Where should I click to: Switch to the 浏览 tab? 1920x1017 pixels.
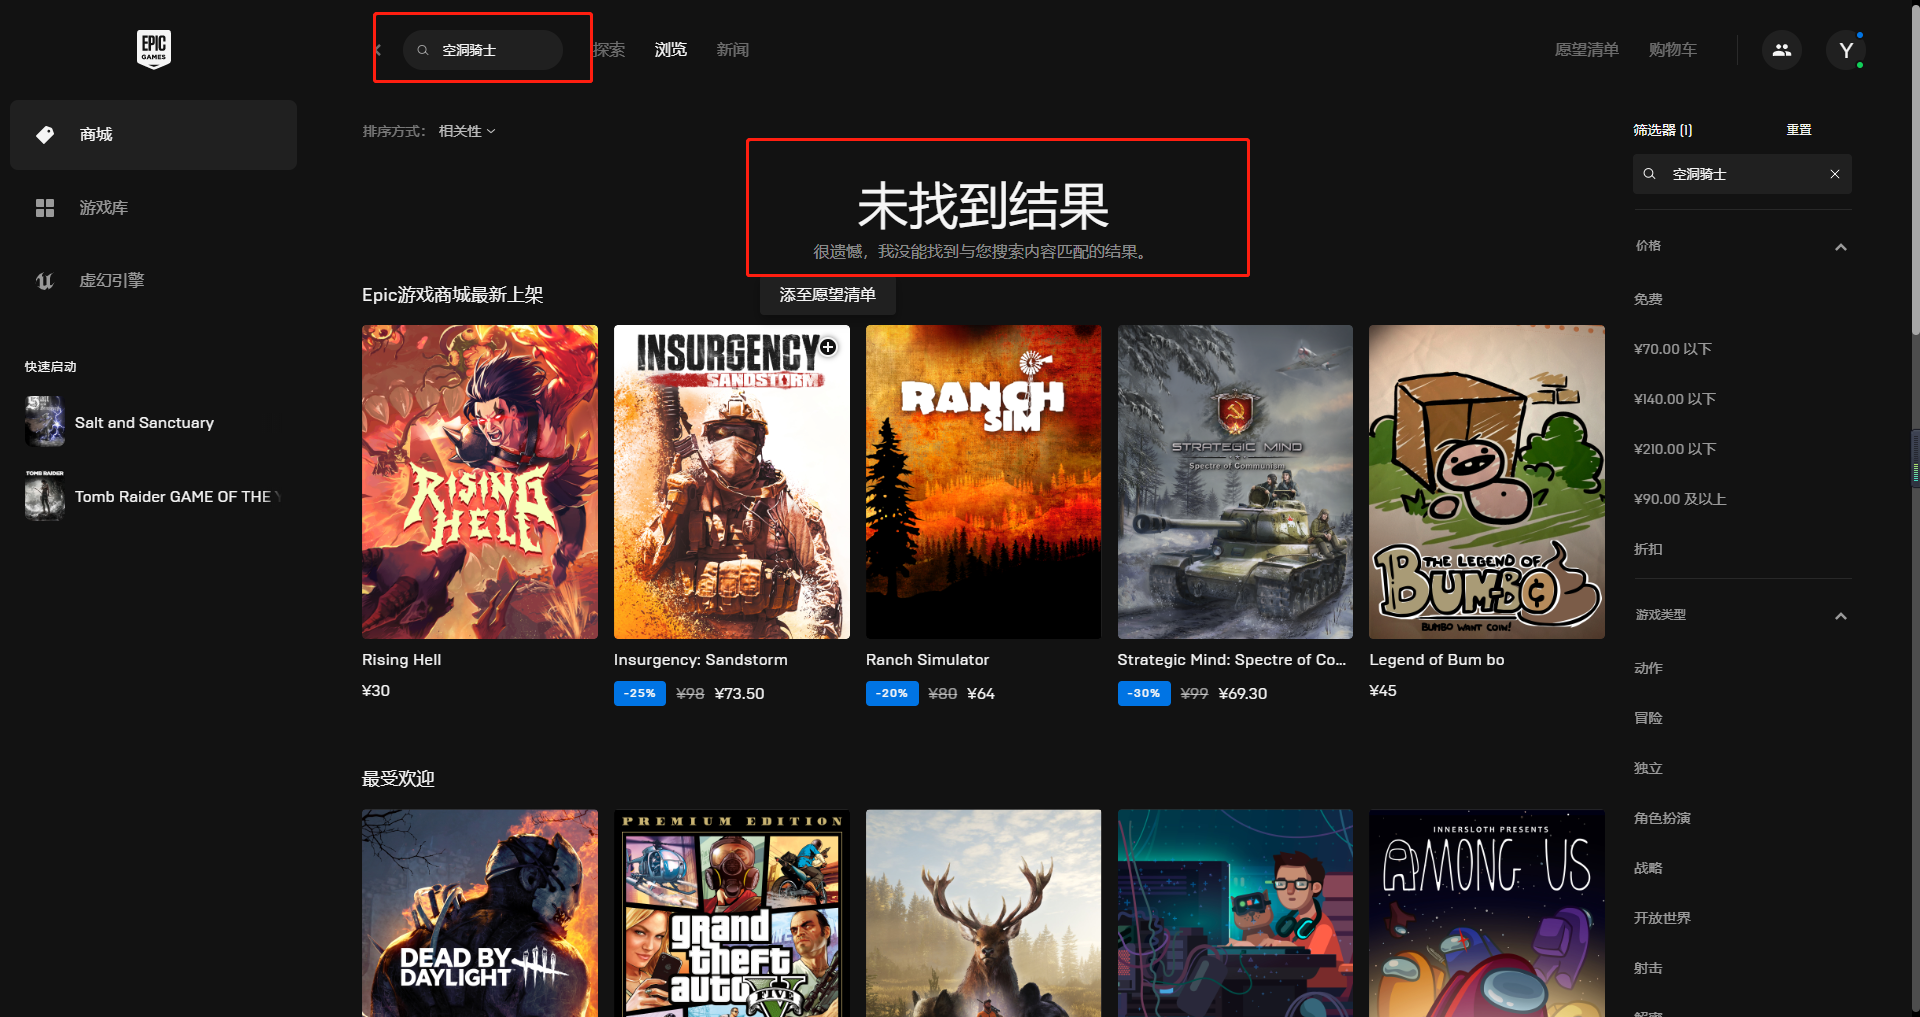[x=671, y=50]
